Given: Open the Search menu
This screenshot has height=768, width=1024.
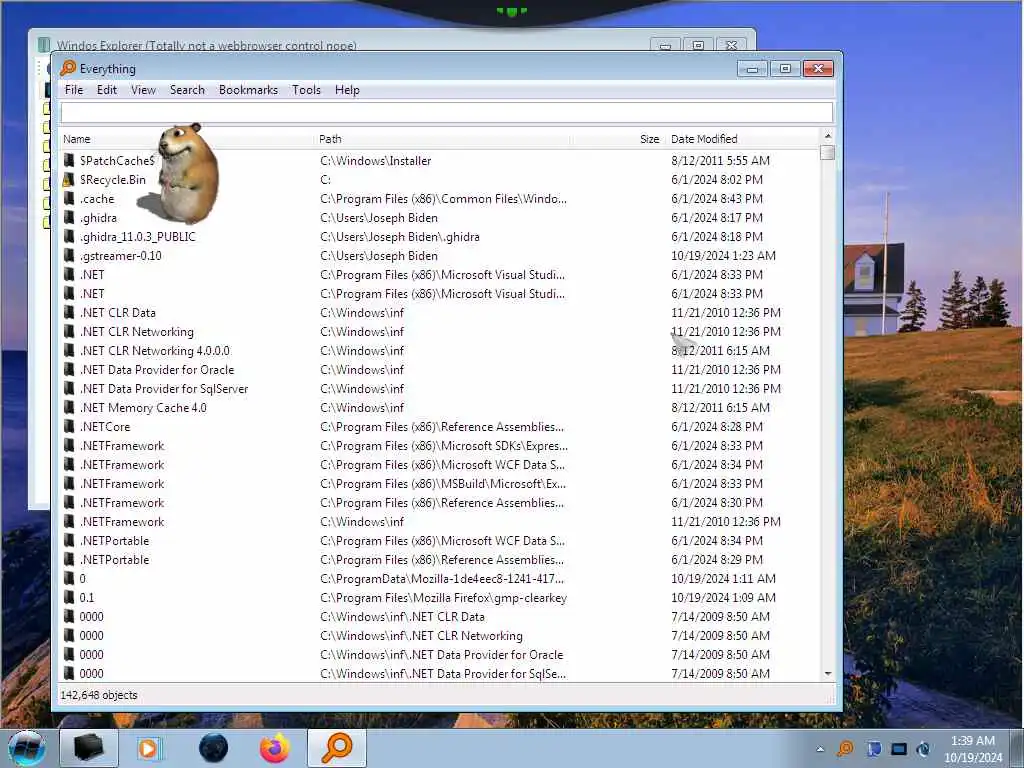Looking at the screenshot, I should [187, 90].
